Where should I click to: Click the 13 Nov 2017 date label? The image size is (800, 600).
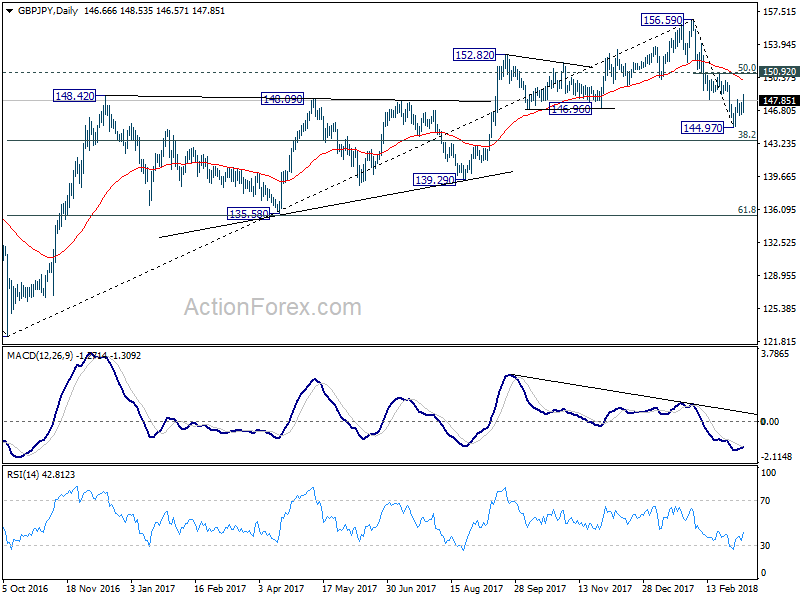pyautogui.click(x=605, y=588)
